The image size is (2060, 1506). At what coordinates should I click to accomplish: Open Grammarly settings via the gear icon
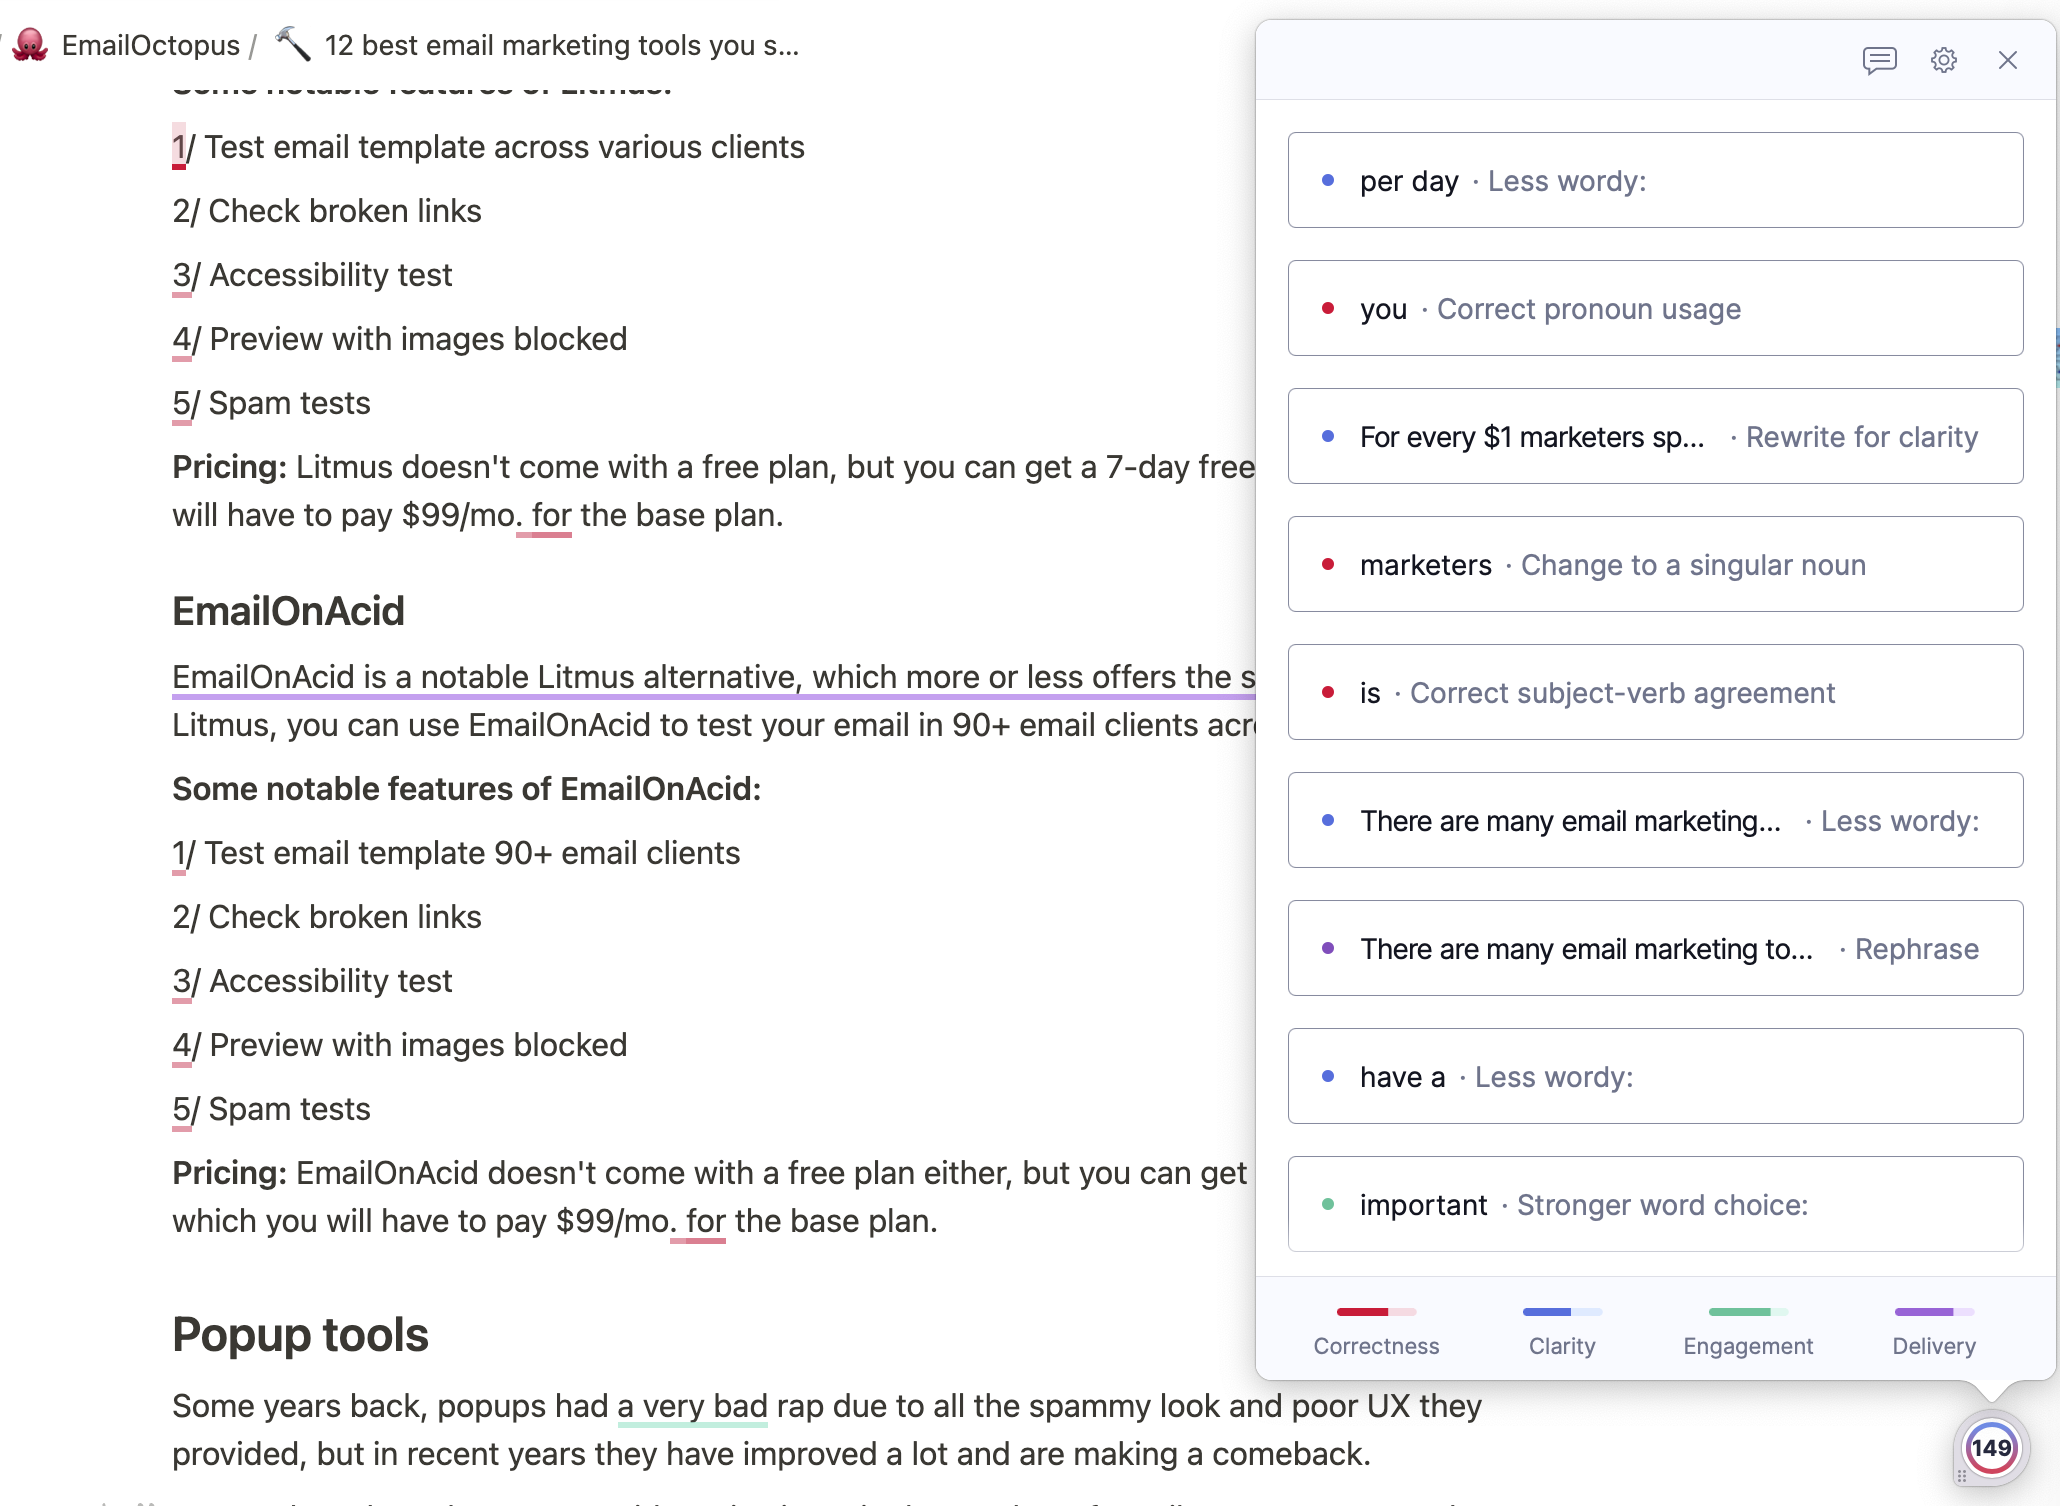coord(1943,60)
